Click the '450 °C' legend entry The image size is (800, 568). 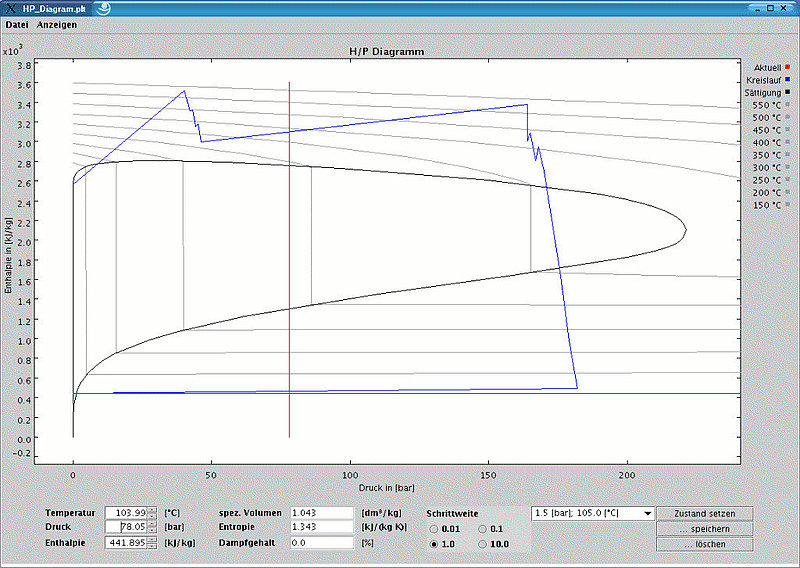[771, 130]
